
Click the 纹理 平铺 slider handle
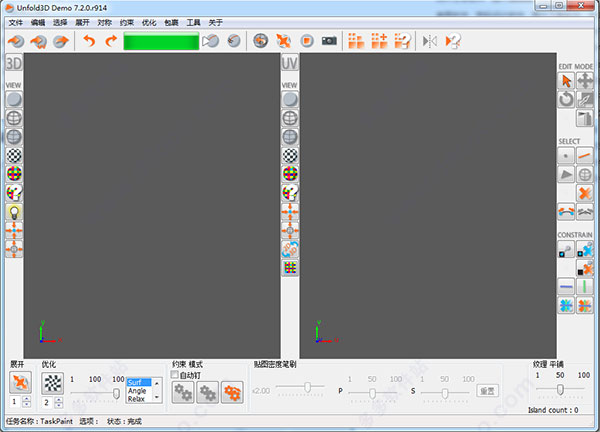tap(560, 390)
